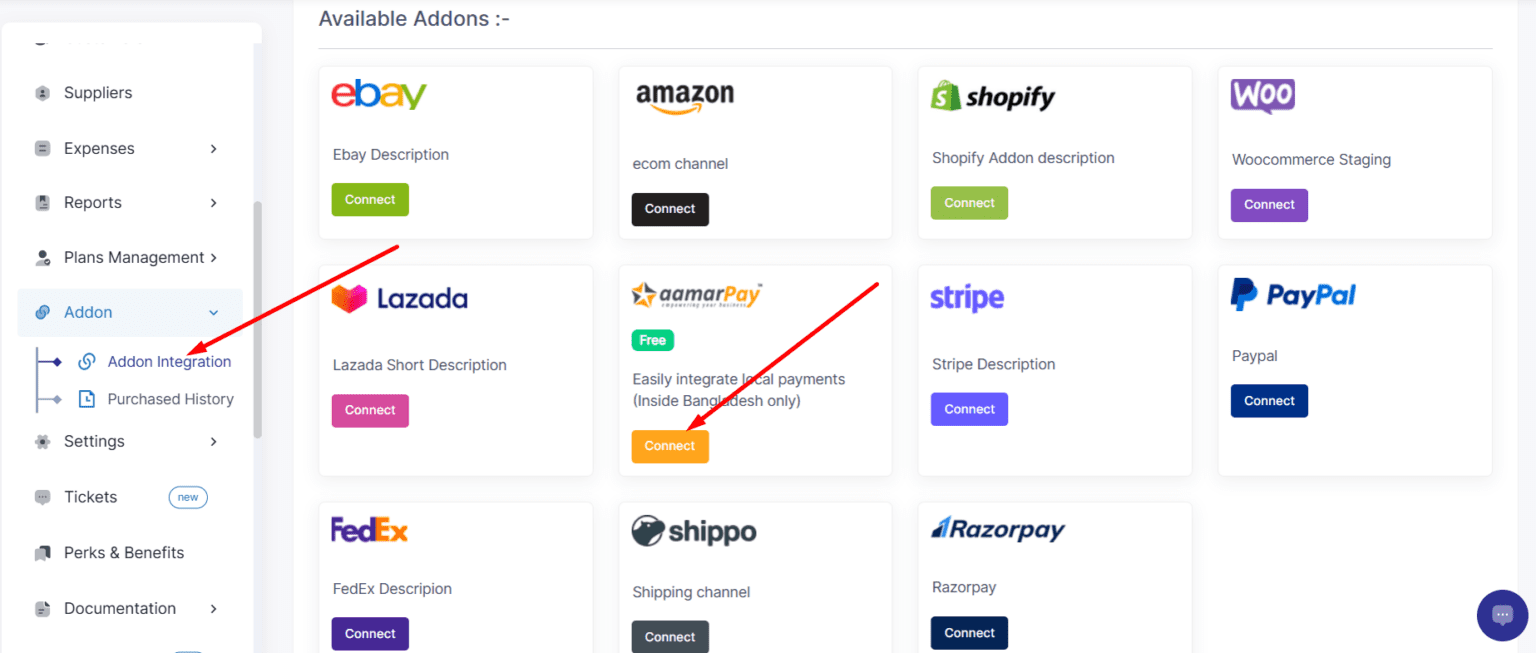
Task: Click the eBay logo
Action: click(x=379, y=95)
